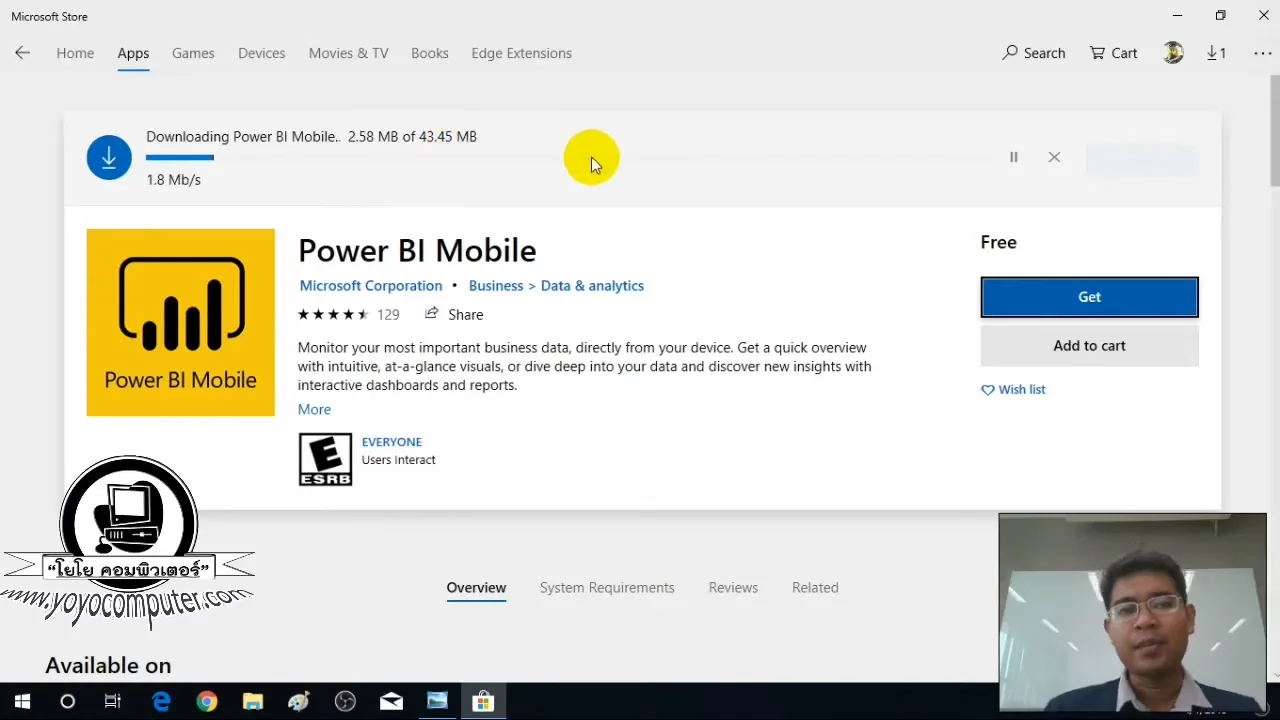Viewport: 1280px width, 720px height.
Task: Switch to the Reviews tab
Action: [733, 587]
